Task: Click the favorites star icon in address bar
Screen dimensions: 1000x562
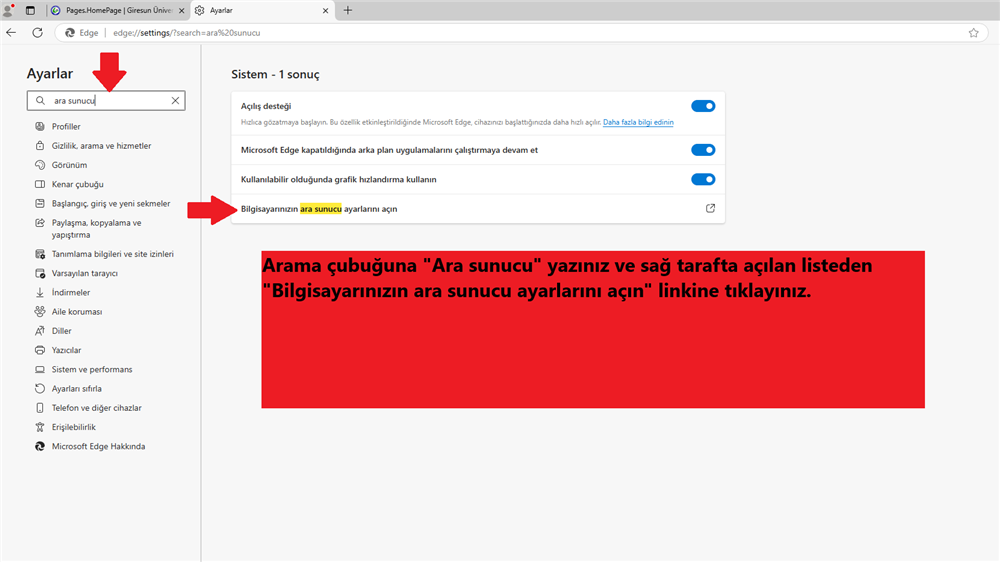Action: coord(973,32)
